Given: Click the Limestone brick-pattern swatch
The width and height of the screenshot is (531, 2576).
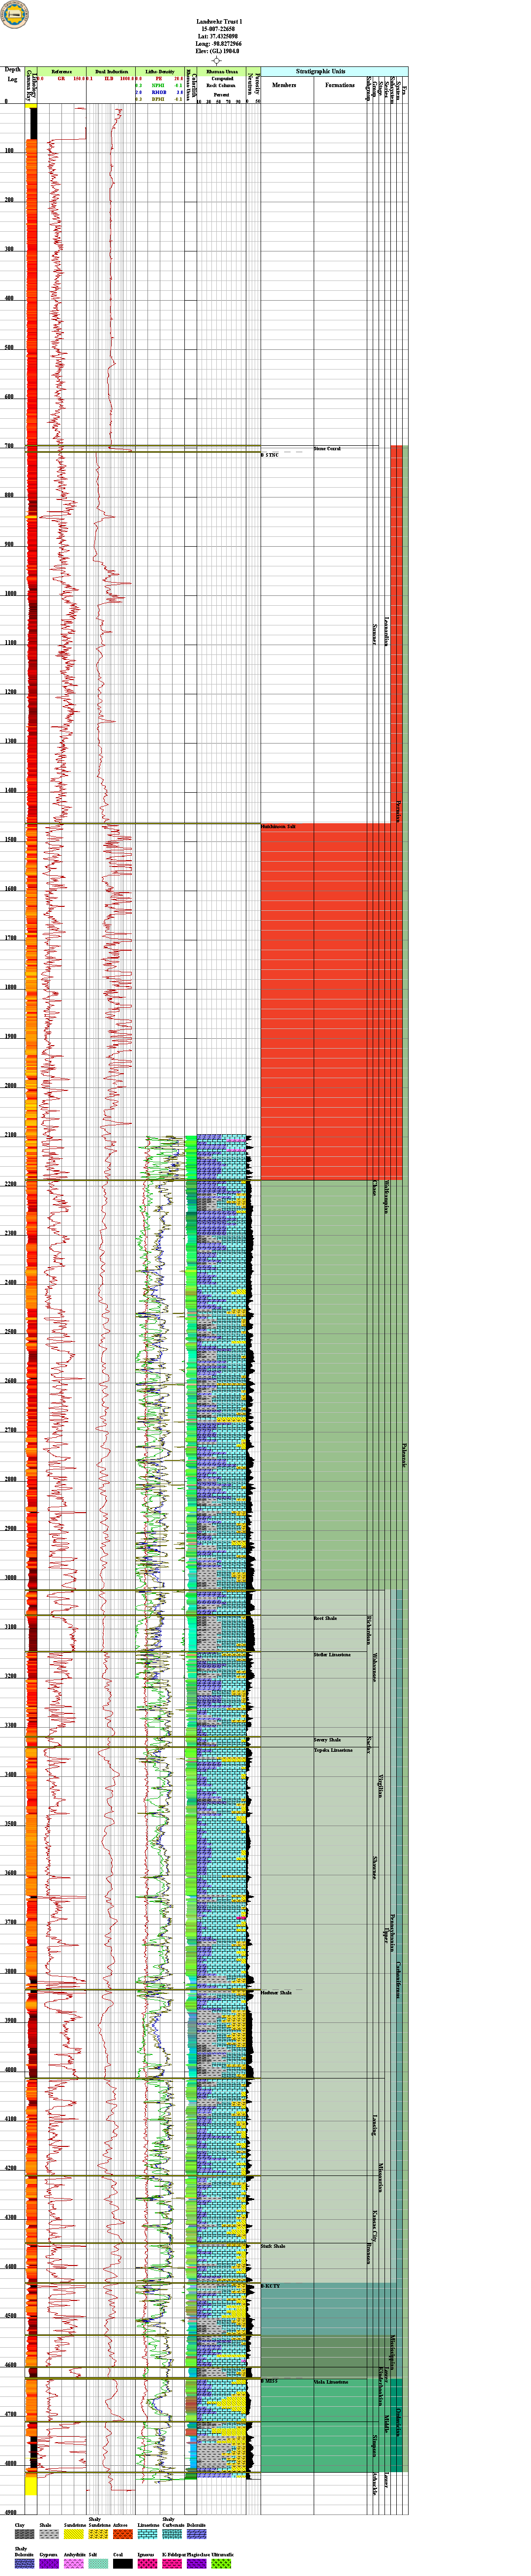Looking at the screenshot, I should point(147,2535).
